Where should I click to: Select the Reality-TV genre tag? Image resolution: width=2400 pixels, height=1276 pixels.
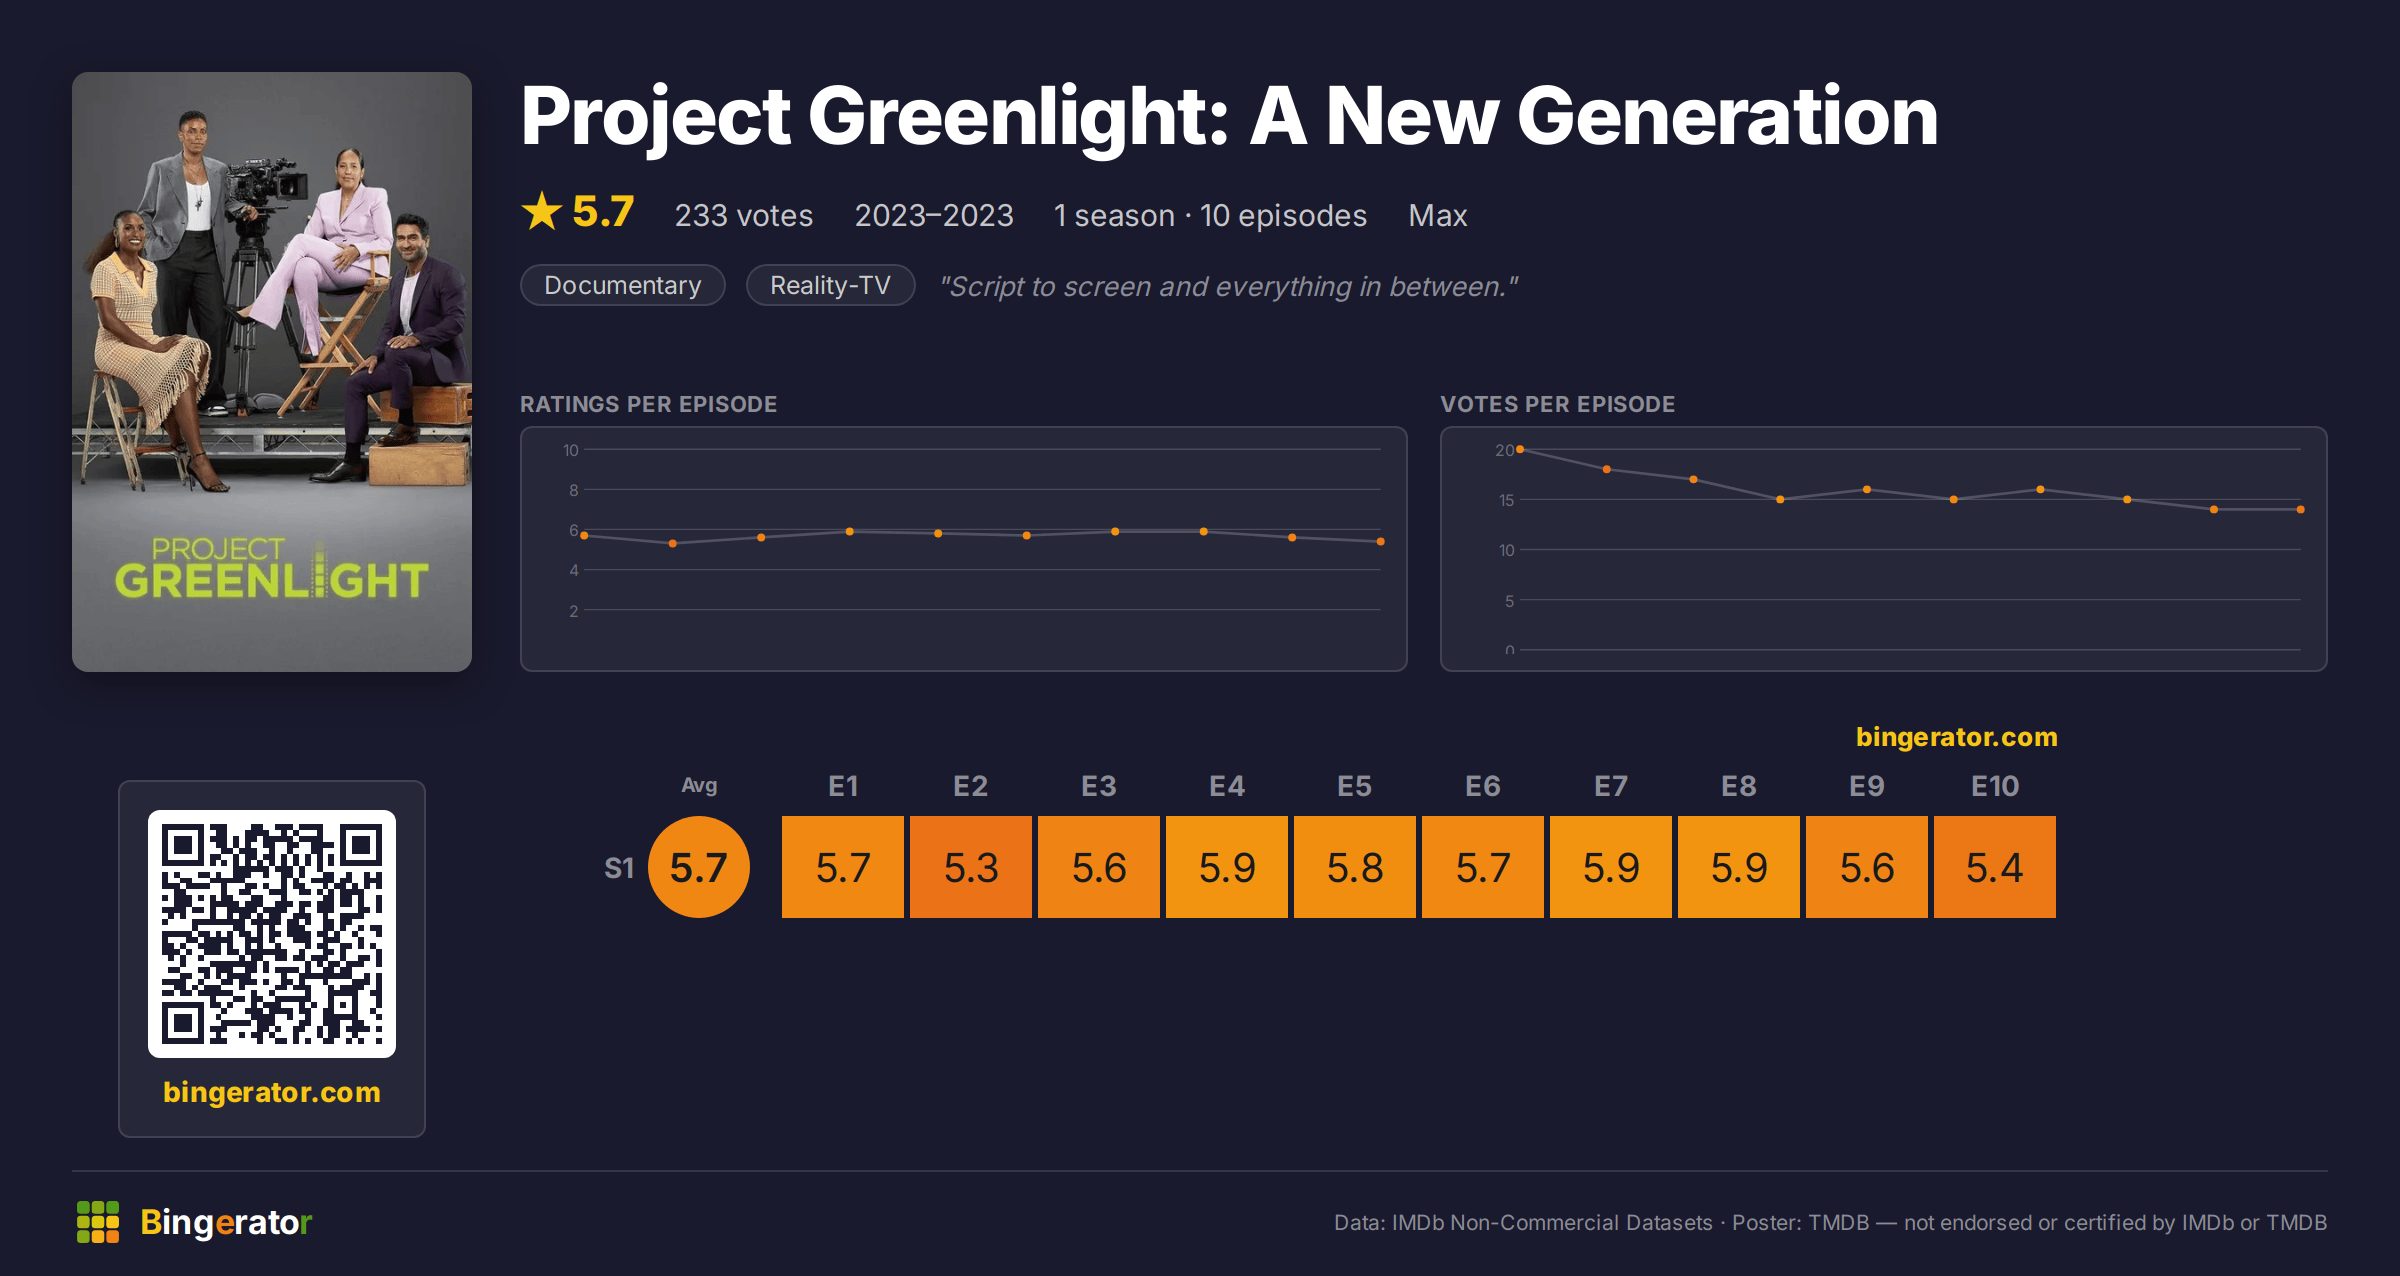click(x=830, y=285)
